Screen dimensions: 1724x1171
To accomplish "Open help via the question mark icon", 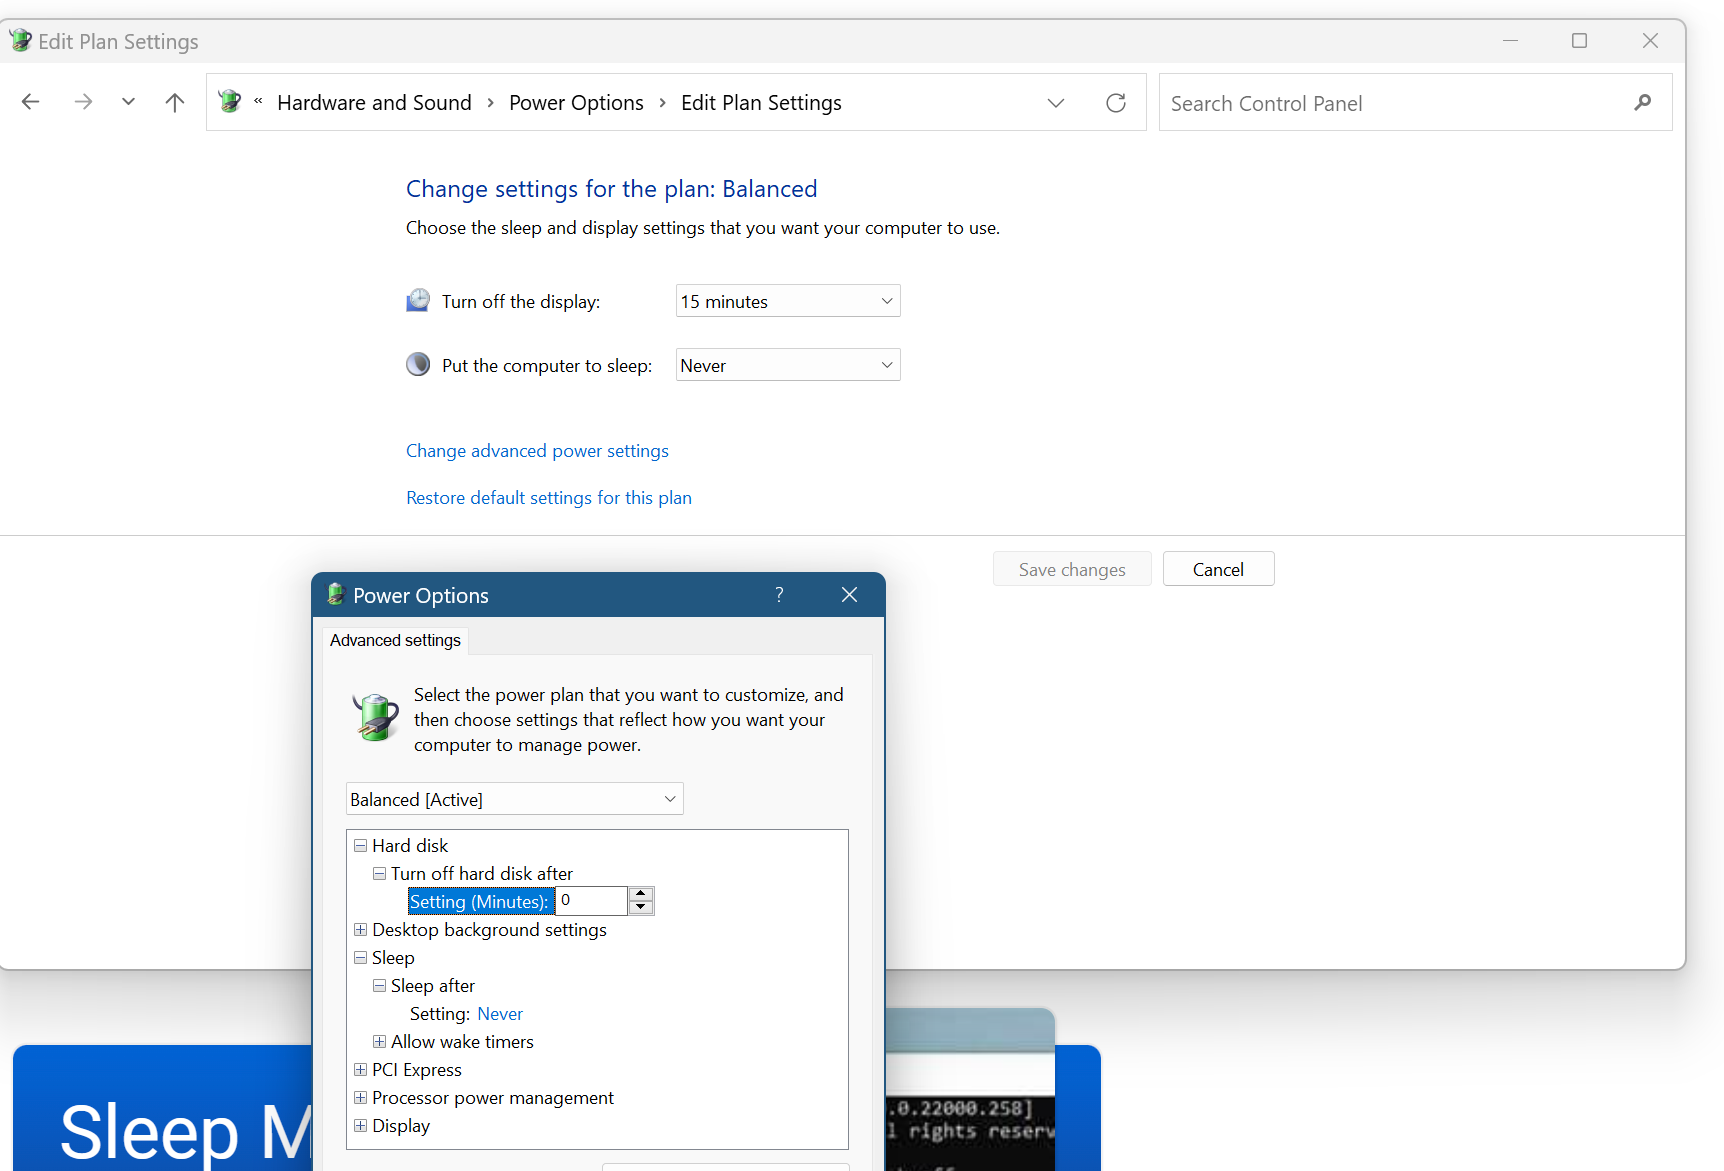I will (x=778, y=594).
